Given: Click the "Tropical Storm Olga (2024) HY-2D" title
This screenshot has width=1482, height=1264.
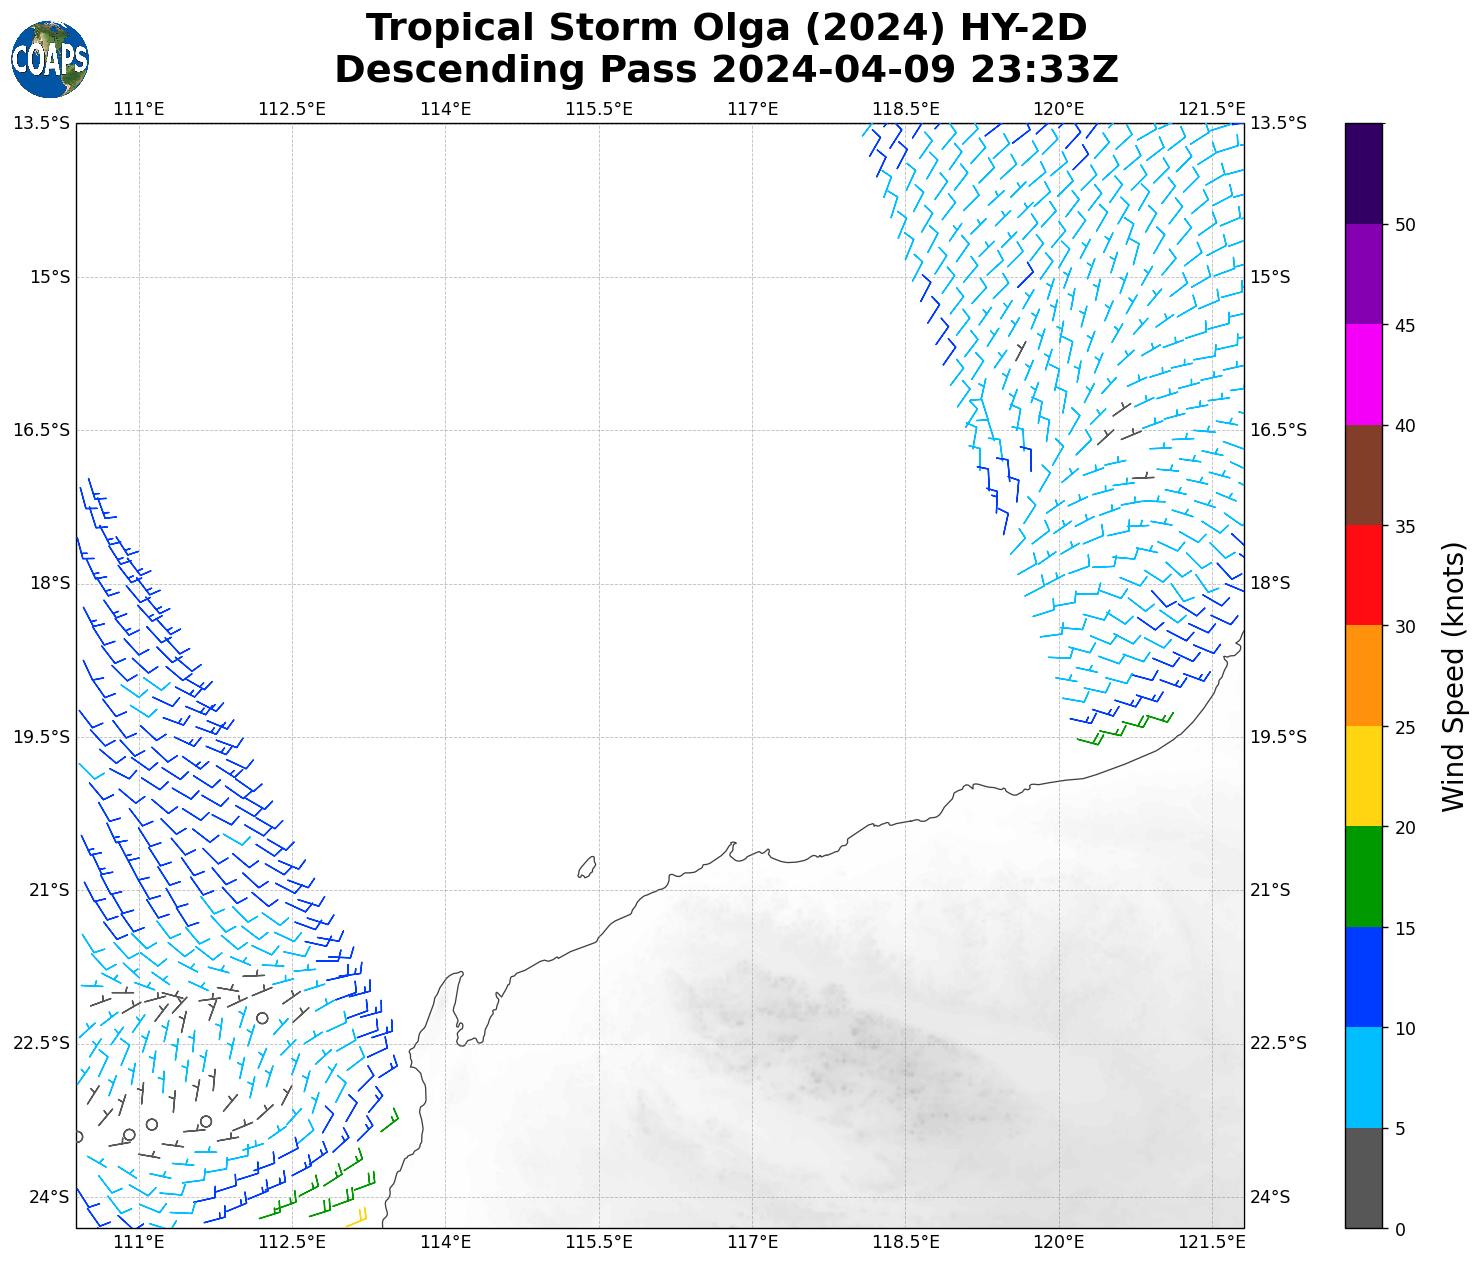Looking at the screenshot, I should [x=726, y=28].
